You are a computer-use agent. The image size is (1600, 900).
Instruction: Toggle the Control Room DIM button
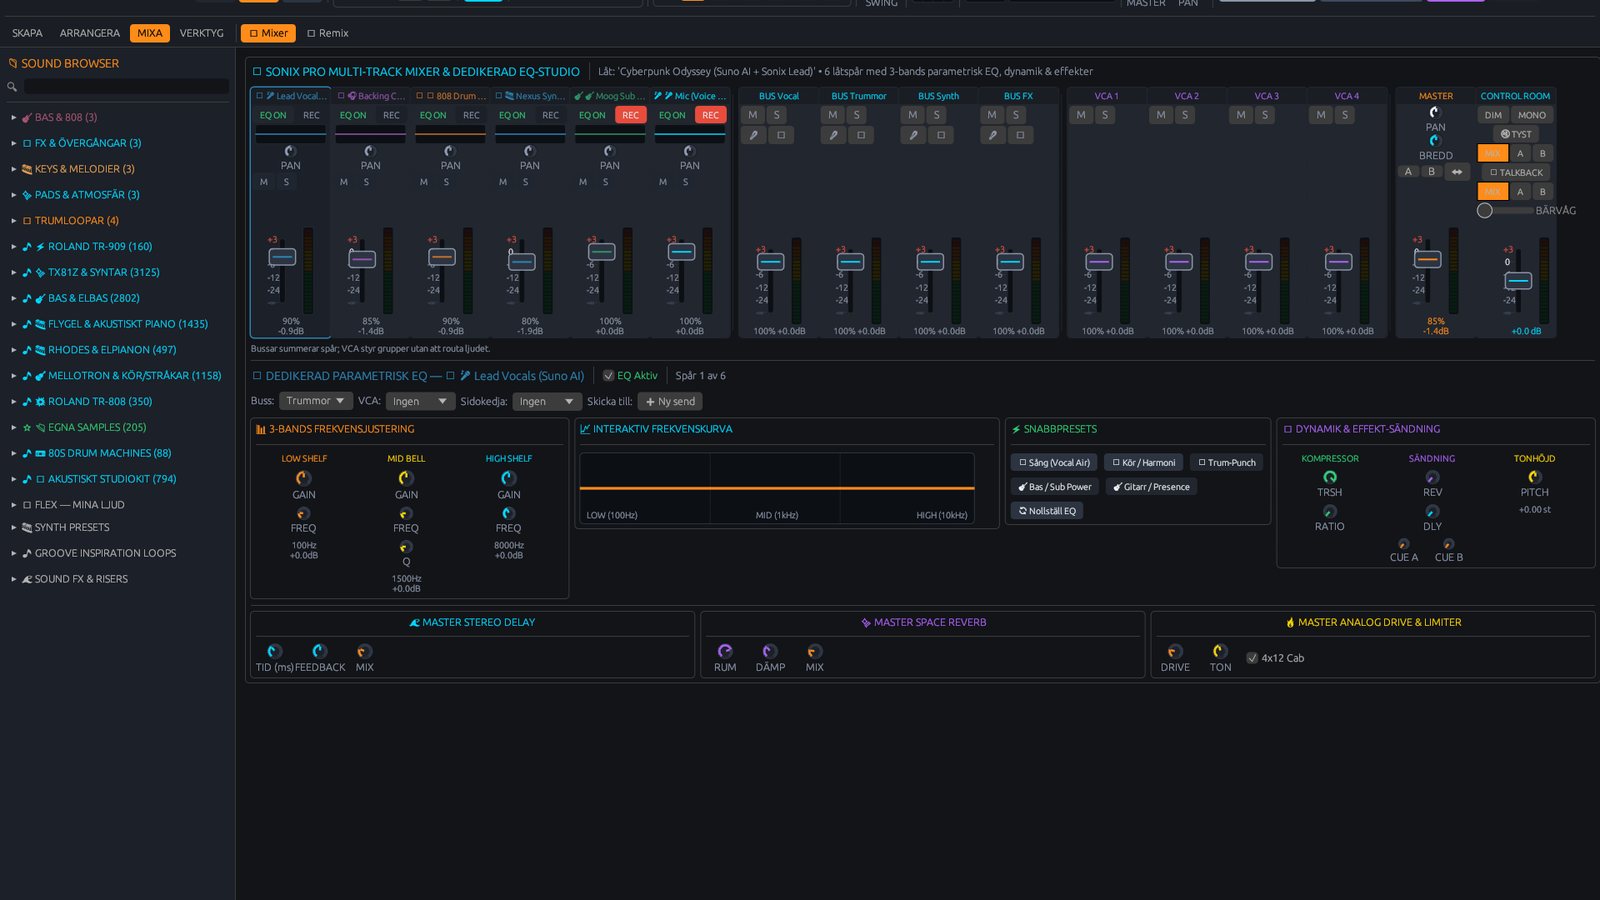pos(1493,115)
